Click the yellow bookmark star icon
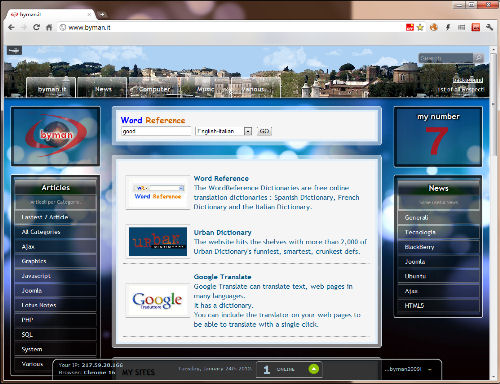The width and height of the screenshot is (500, 384). pyautogui.click(x=420, y=27)
